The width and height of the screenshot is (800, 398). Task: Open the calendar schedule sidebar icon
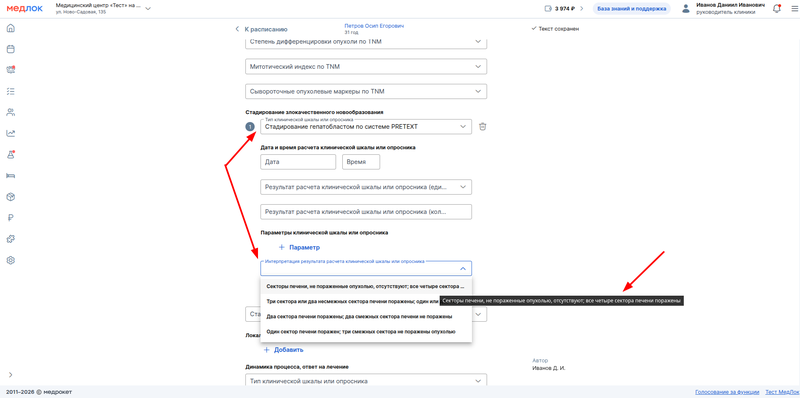(x=10, y=49)
